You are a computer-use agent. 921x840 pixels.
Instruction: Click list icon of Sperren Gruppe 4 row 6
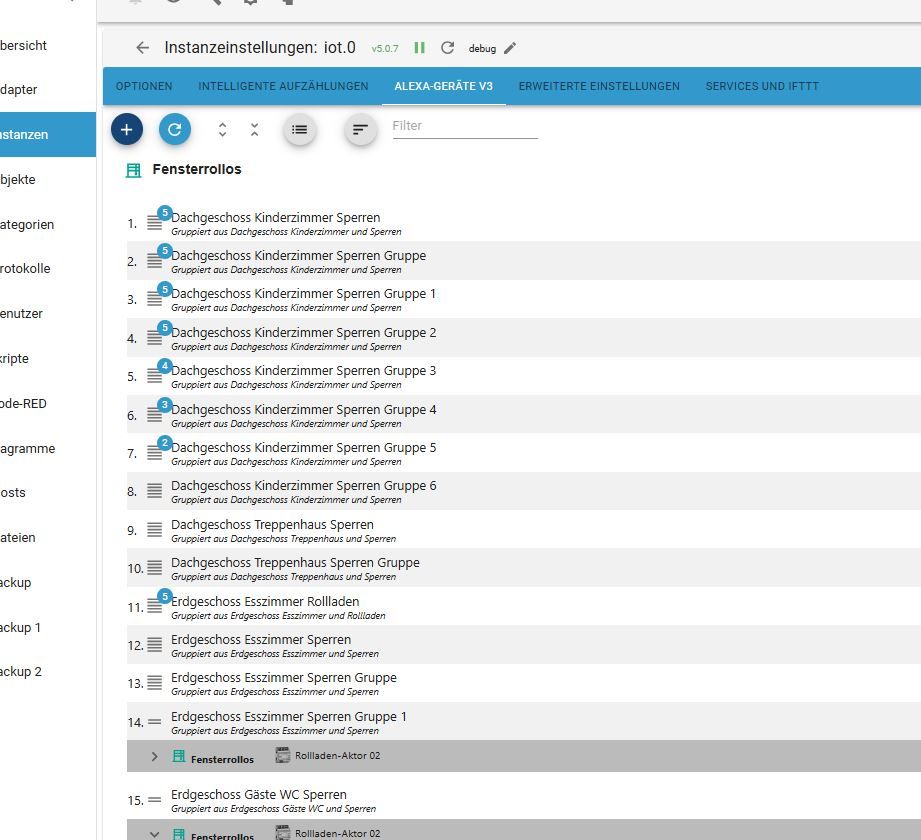[x=154, y=415]
